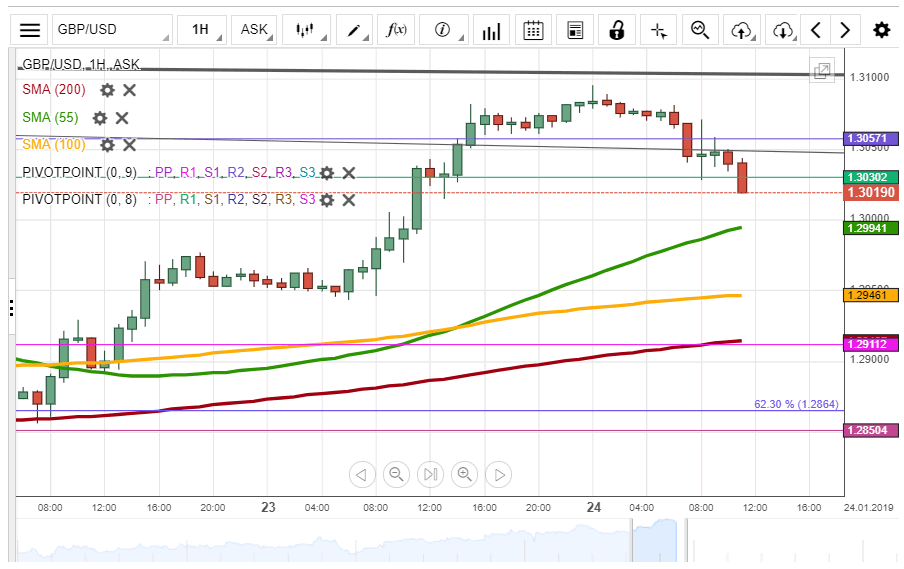Remove the SMA (55) indicator
Image resolution: width=904 pixels, height=569 pixels.
(122, 118)
